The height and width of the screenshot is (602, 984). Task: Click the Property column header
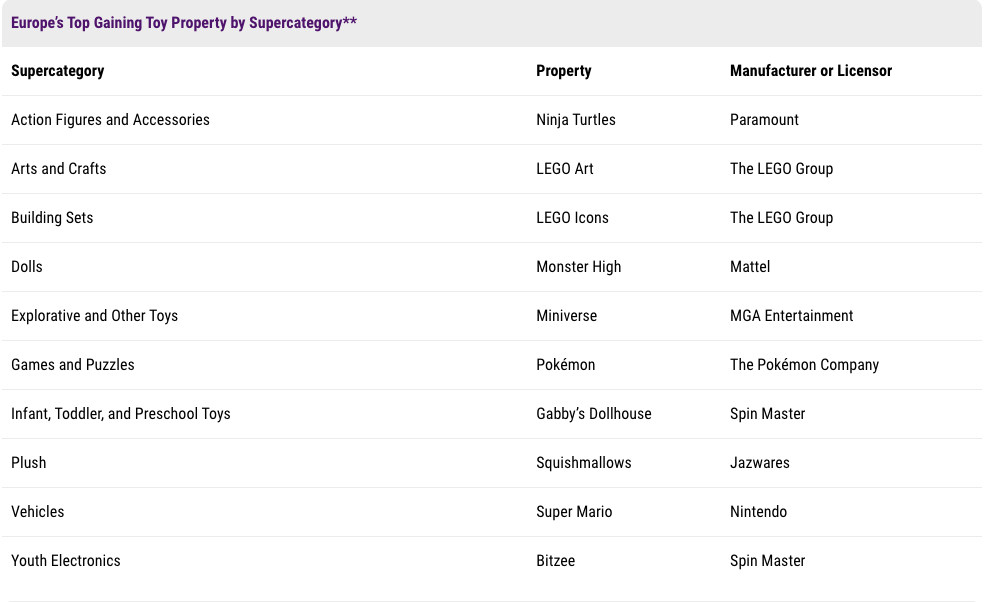click(x=564, y=71)
